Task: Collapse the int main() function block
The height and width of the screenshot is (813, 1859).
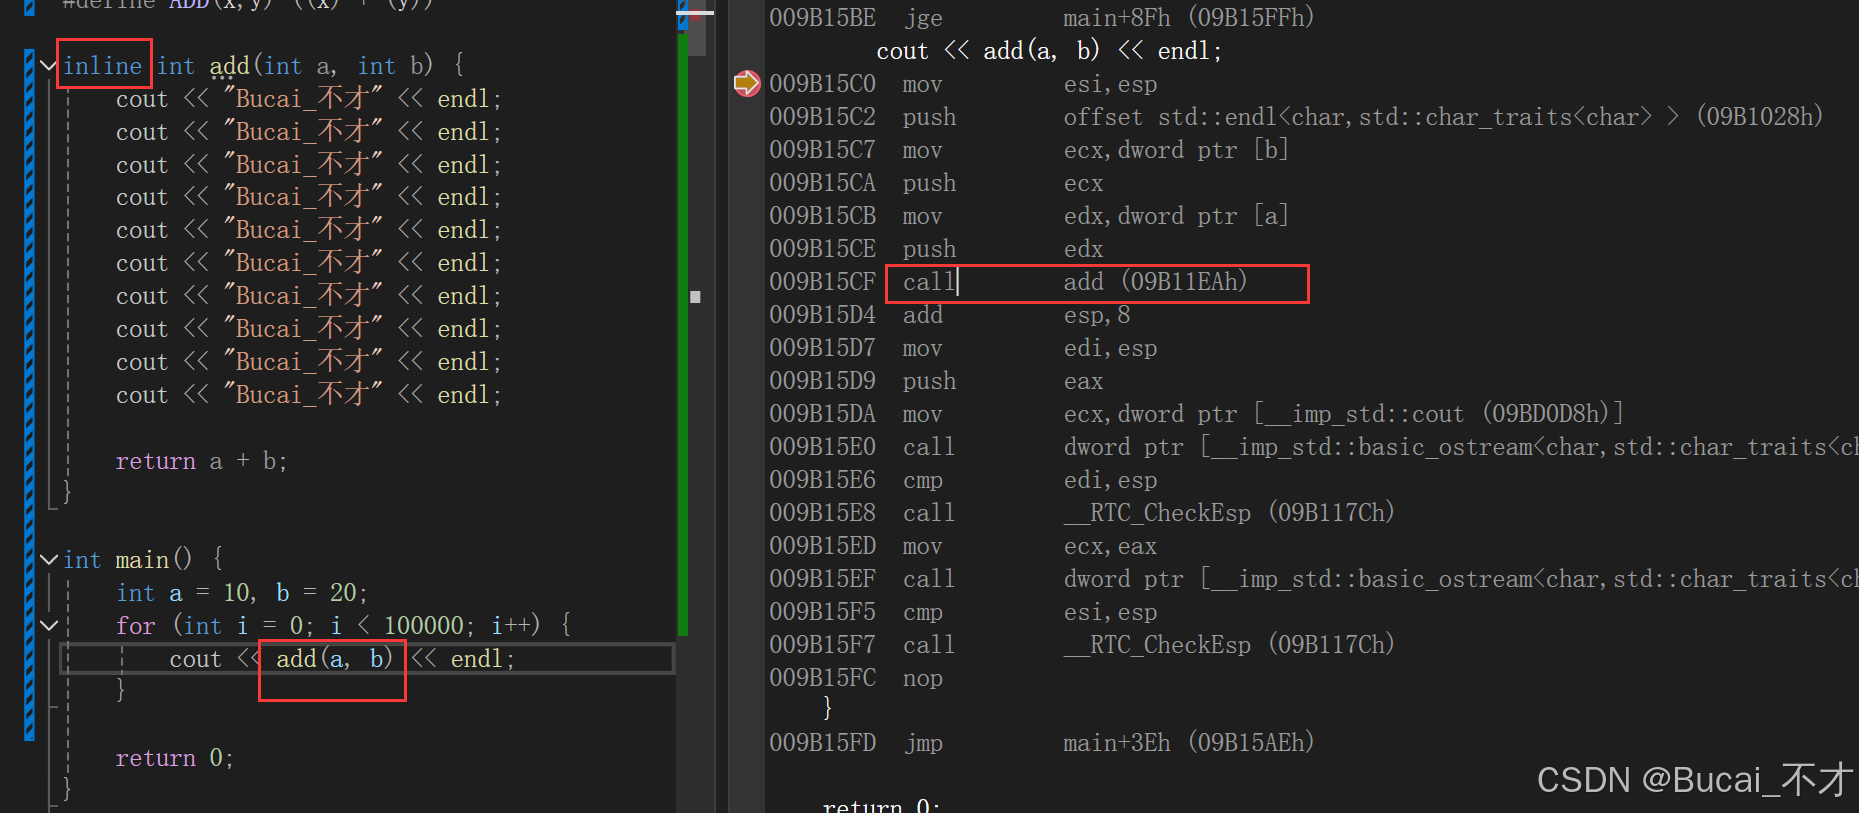Action: pyautogui.click(x=47, y=560)
